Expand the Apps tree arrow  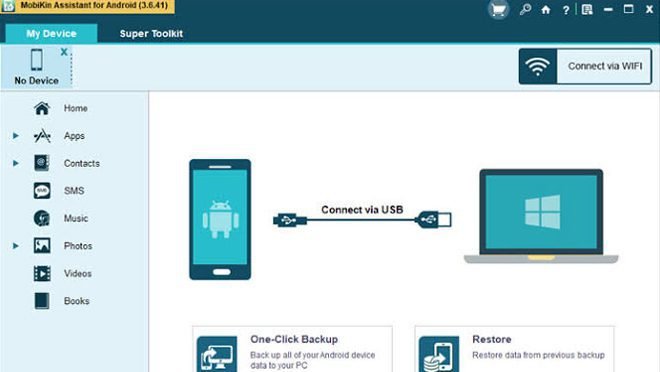click(x=16, y=136)
